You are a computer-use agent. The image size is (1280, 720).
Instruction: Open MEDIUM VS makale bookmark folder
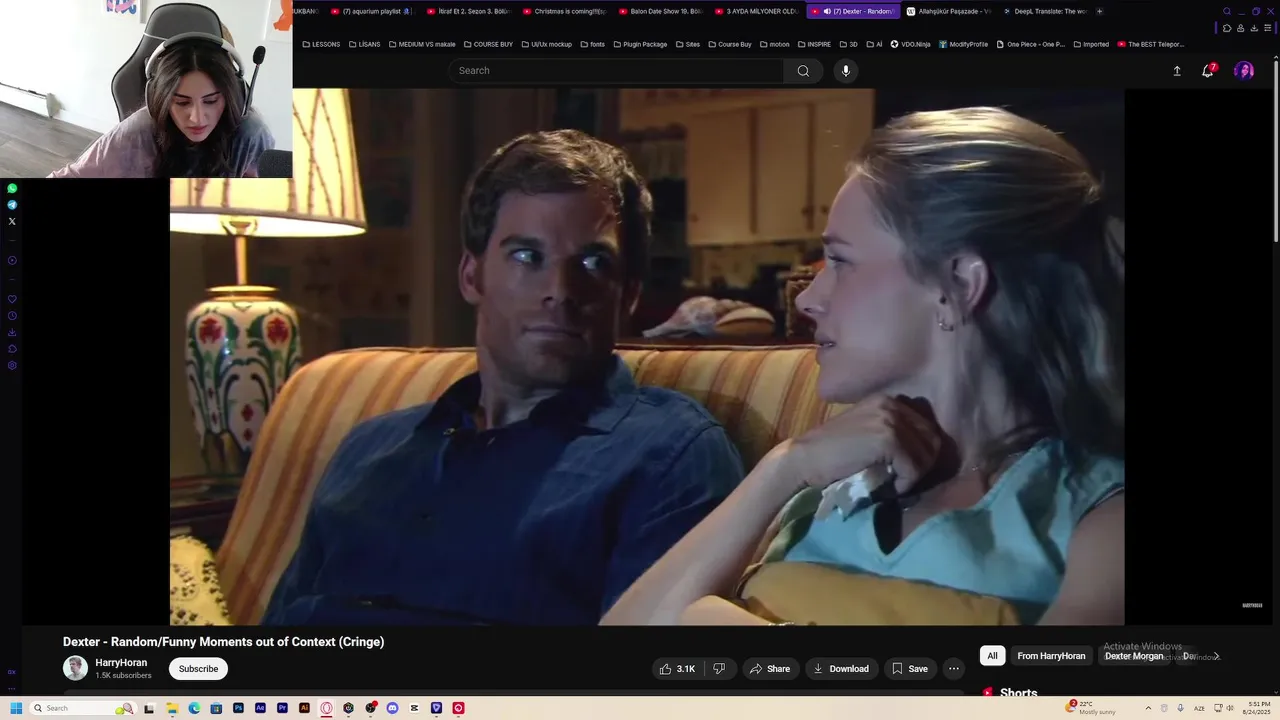(422, 44)
